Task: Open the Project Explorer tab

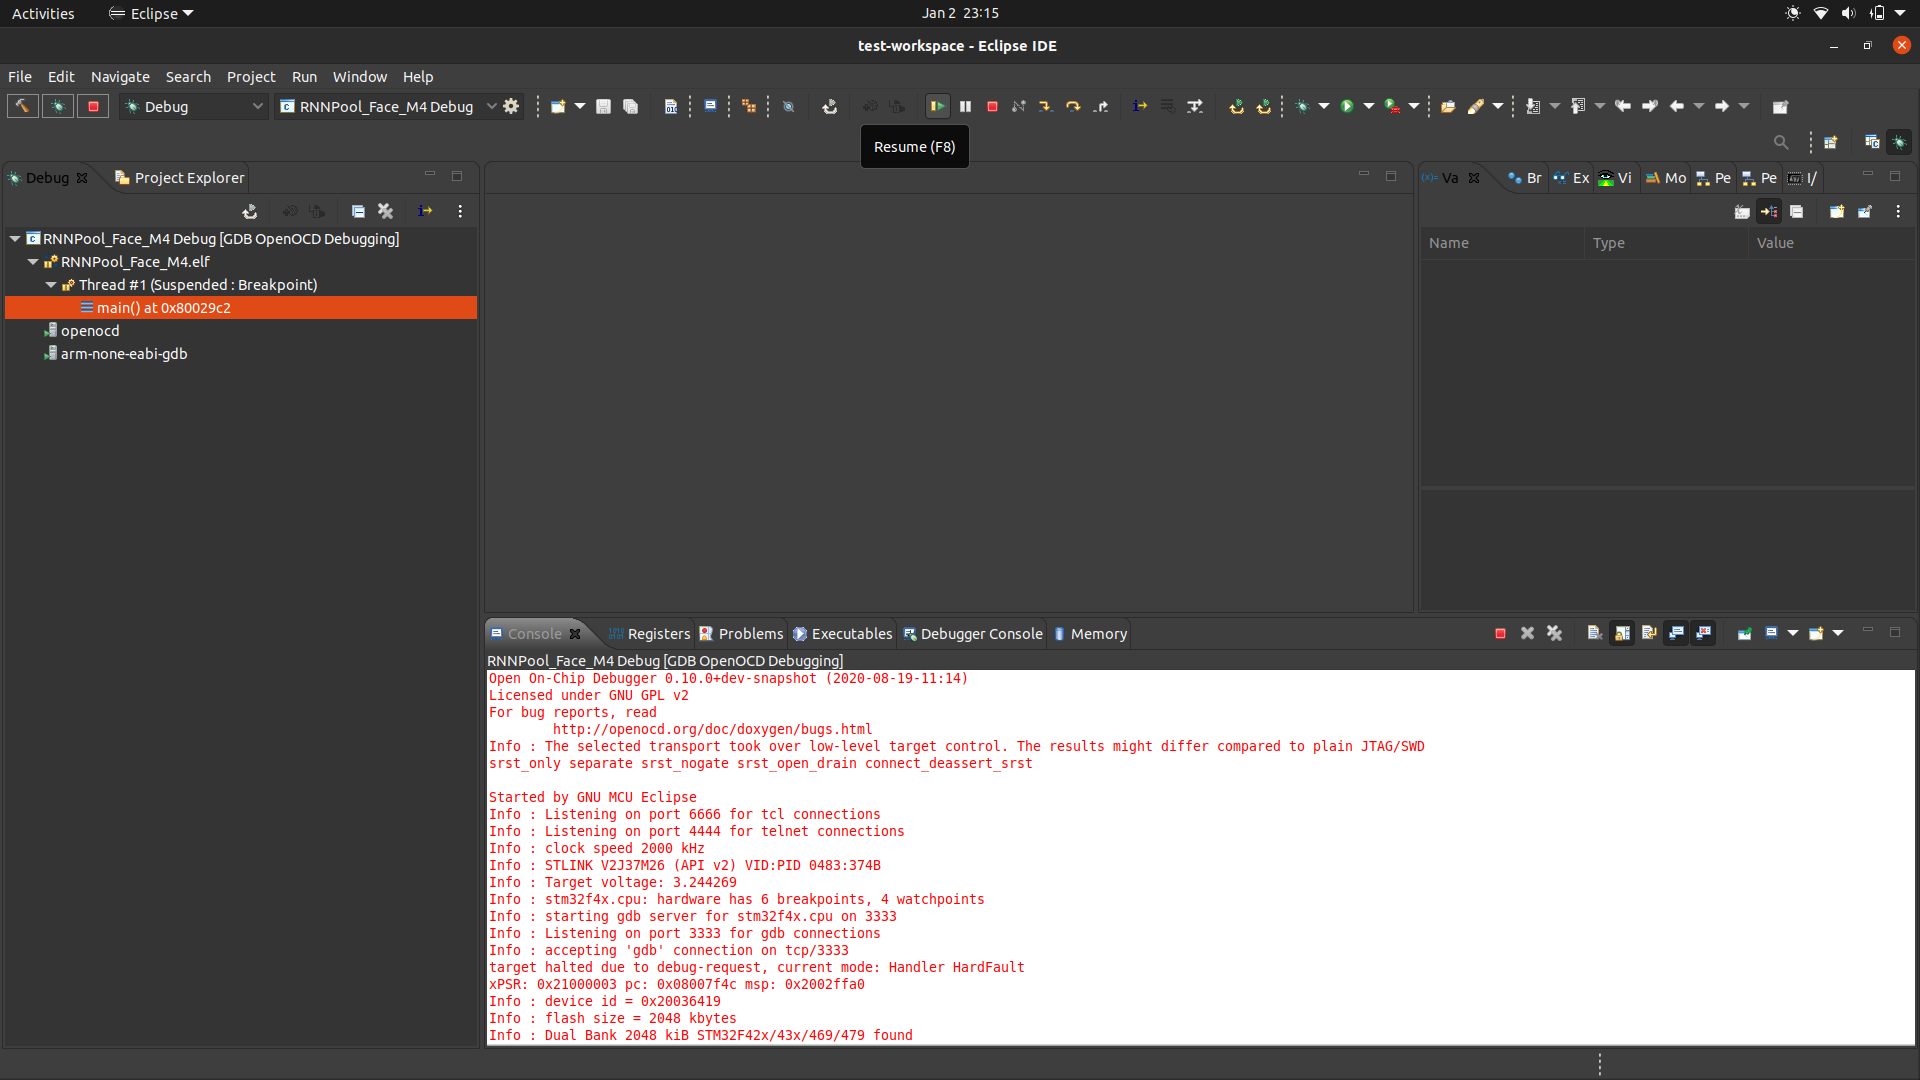Action: (188, 178)
